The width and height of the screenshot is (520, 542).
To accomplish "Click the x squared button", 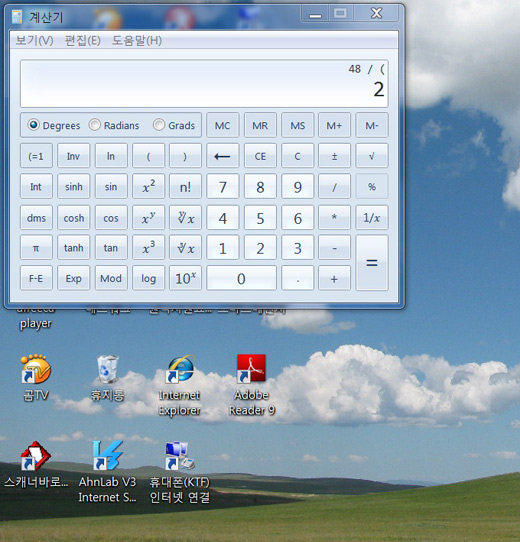I will click(148, 187).
